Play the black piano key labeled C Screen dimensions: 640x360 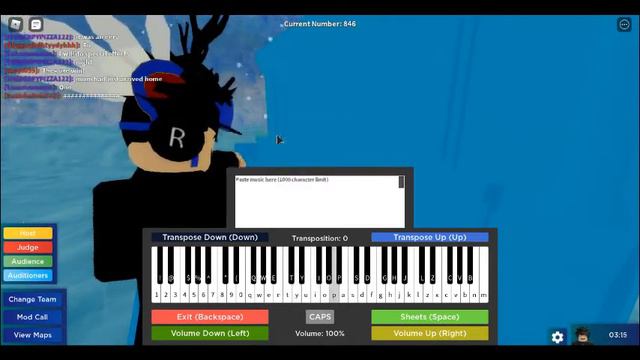(450, 265)
